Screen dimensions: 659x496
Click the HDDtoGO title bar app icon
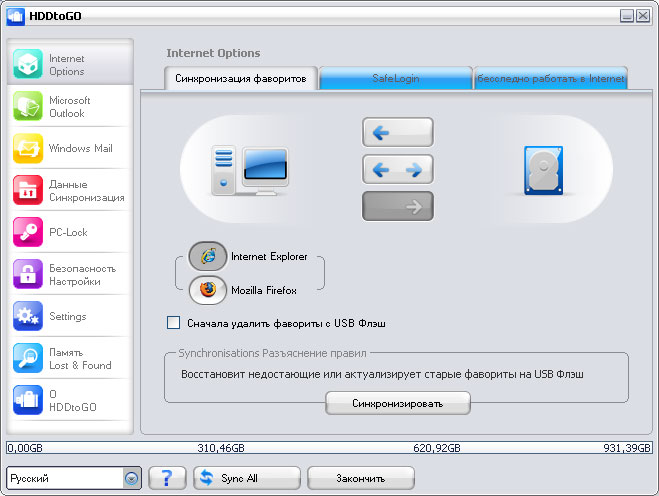16,16
